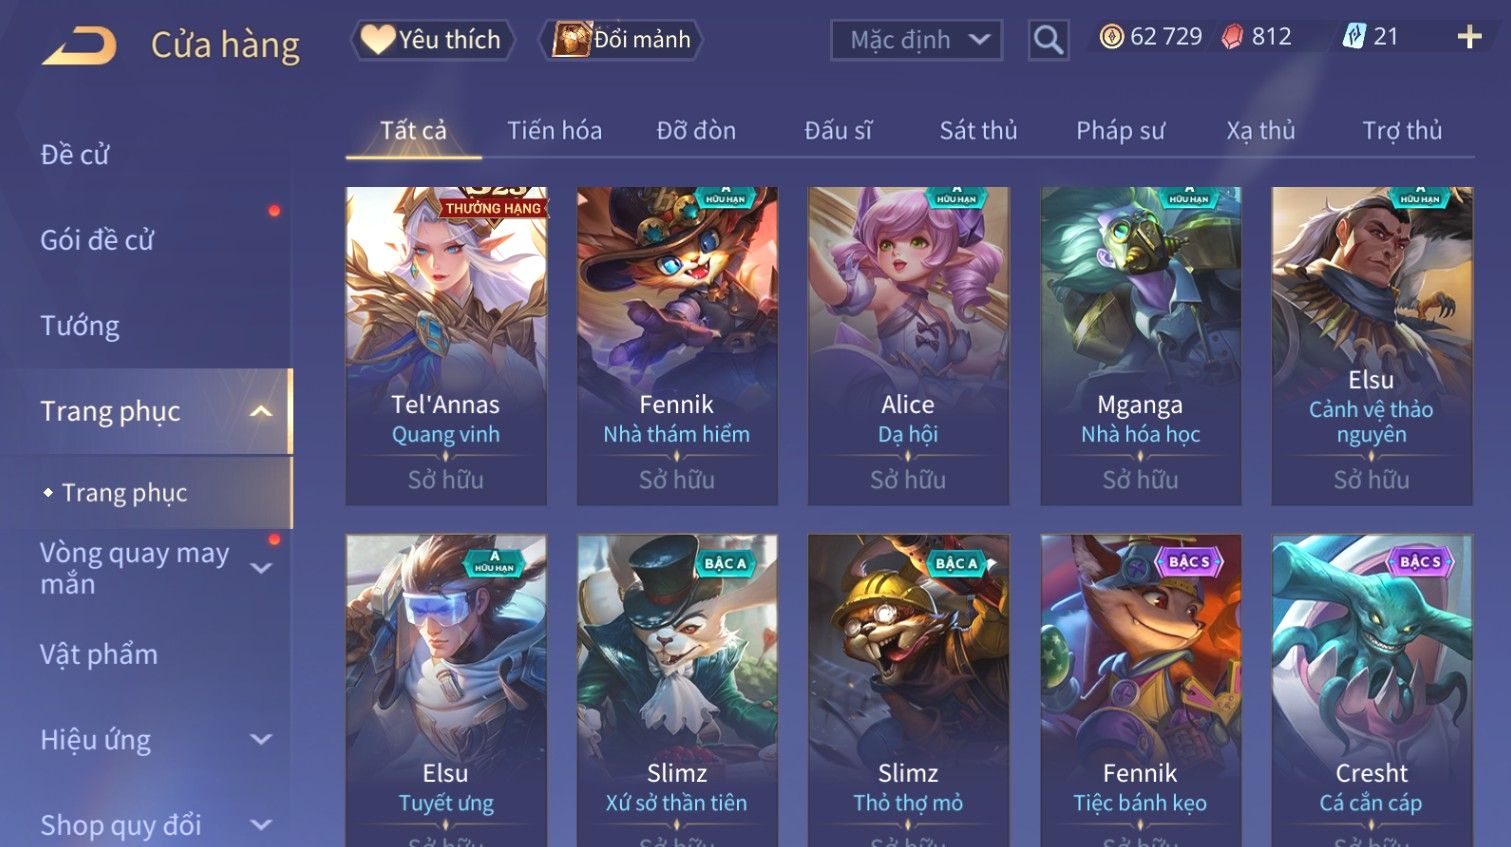
Task: Open Gói đề cử in sidebar
Action: click(x=97, y=240)
